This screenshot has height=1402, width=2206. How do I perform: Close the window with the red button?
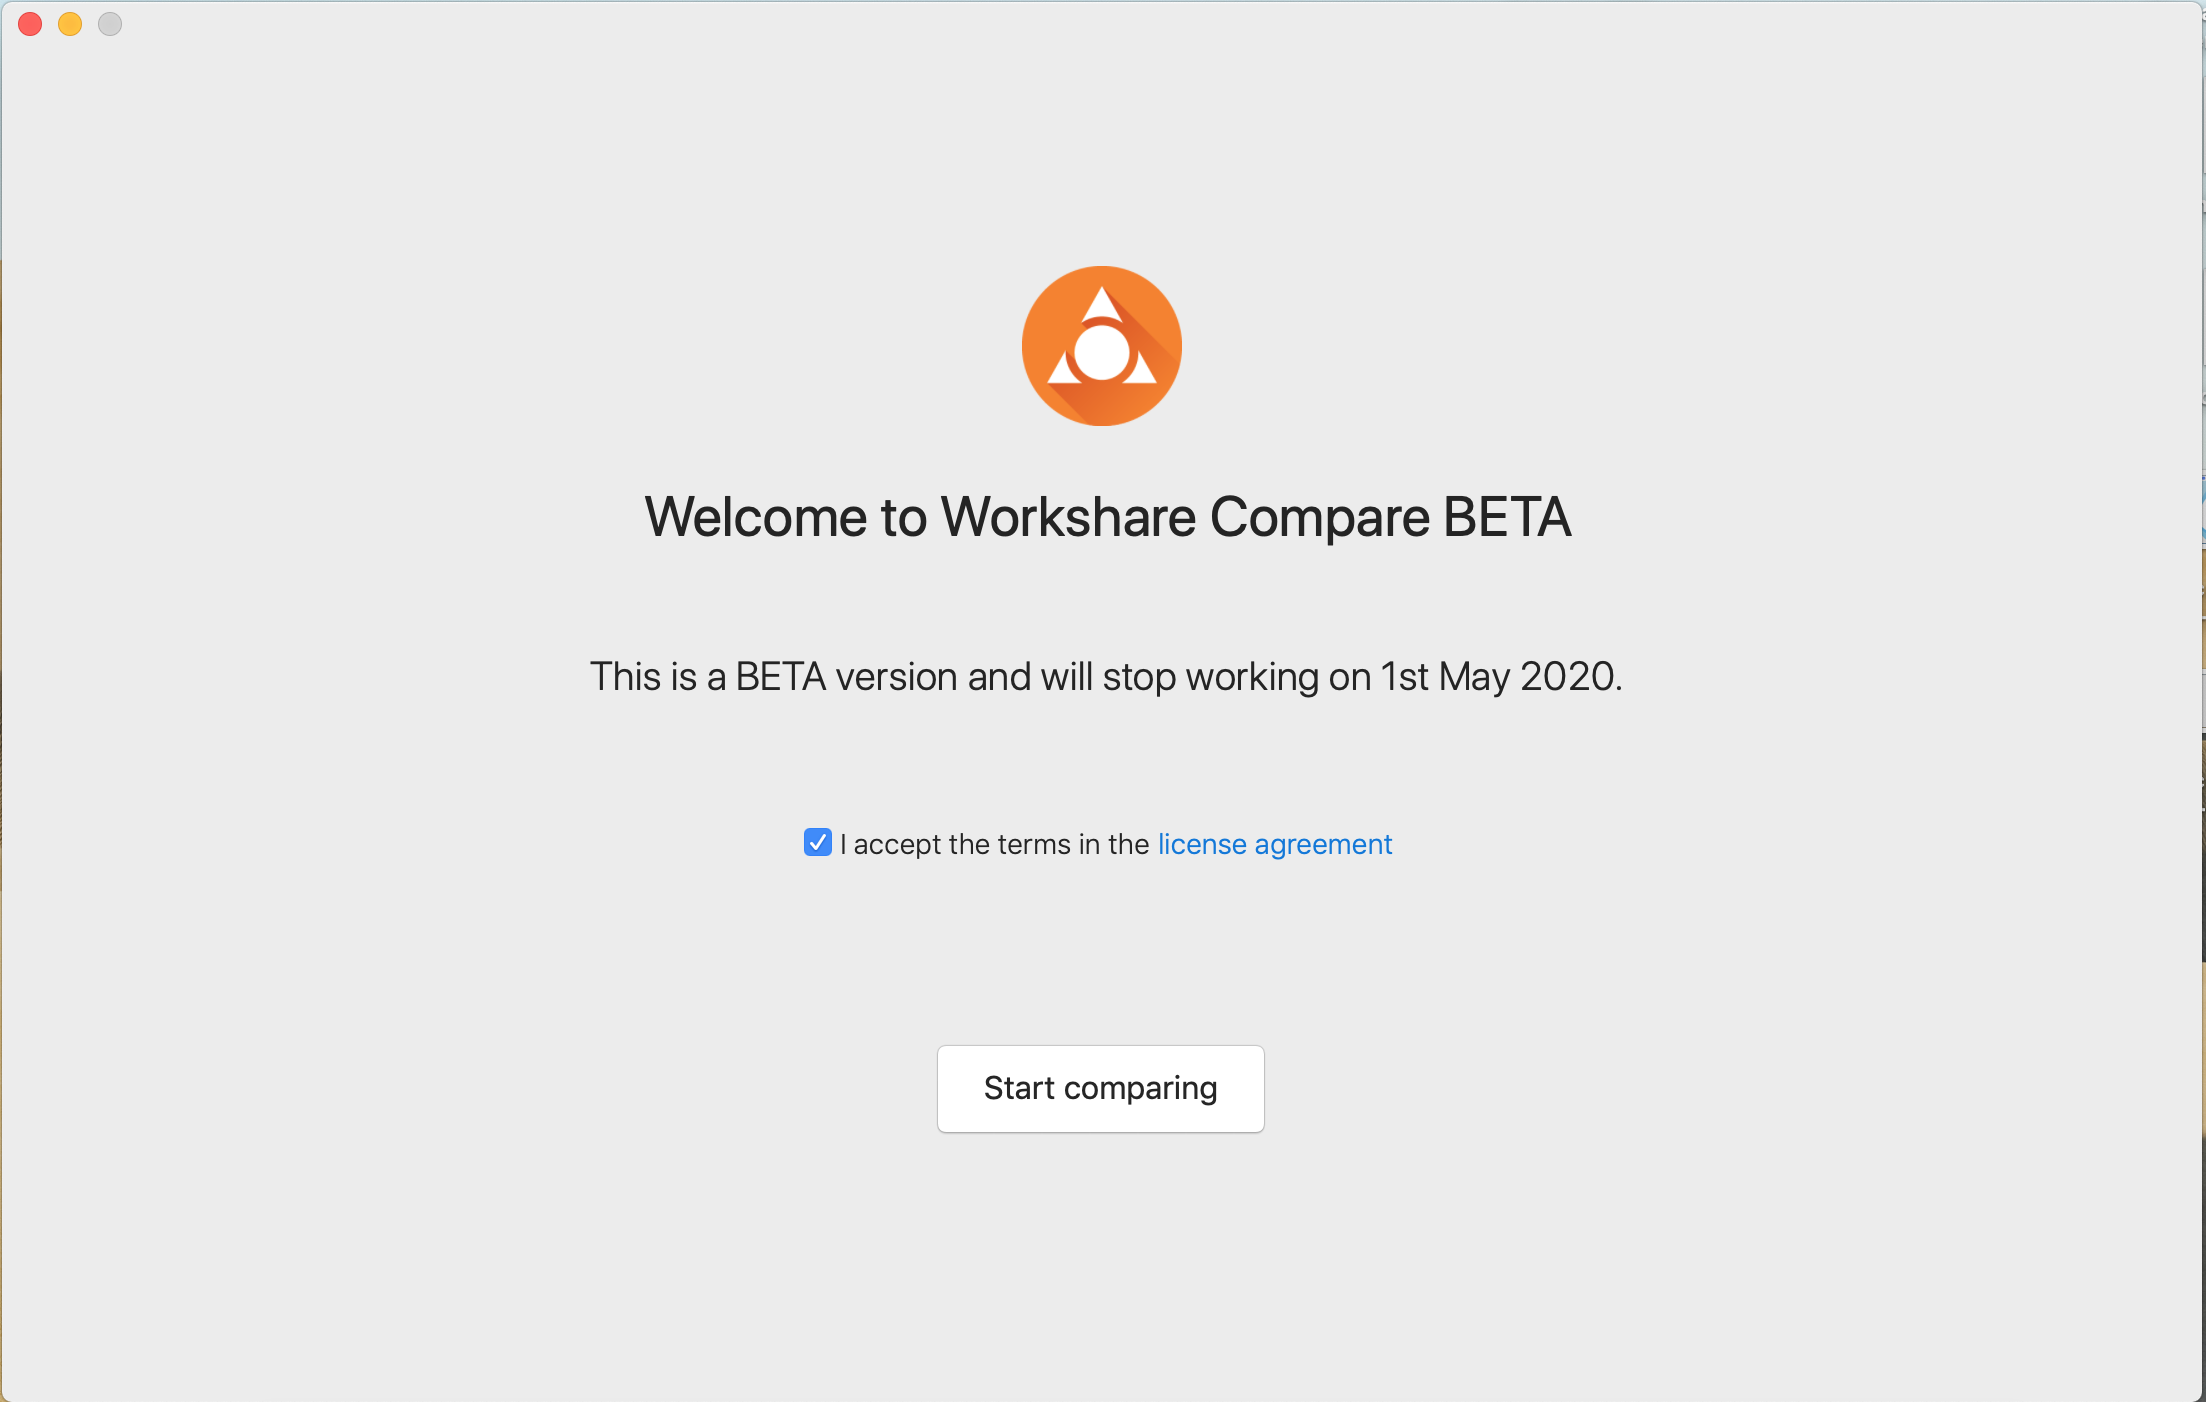30,24
